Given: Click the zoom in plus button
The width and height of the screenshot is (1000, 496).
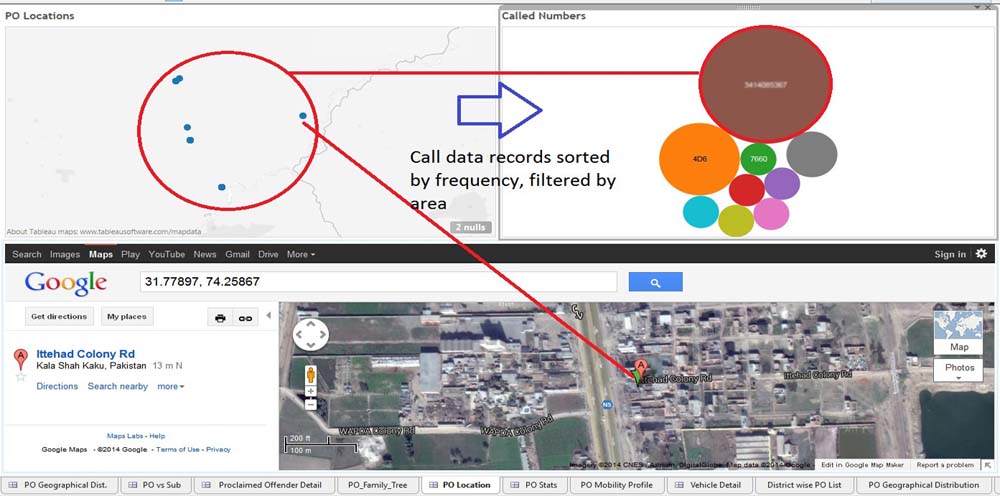Looking at the screenshot, I should [310, 392].
